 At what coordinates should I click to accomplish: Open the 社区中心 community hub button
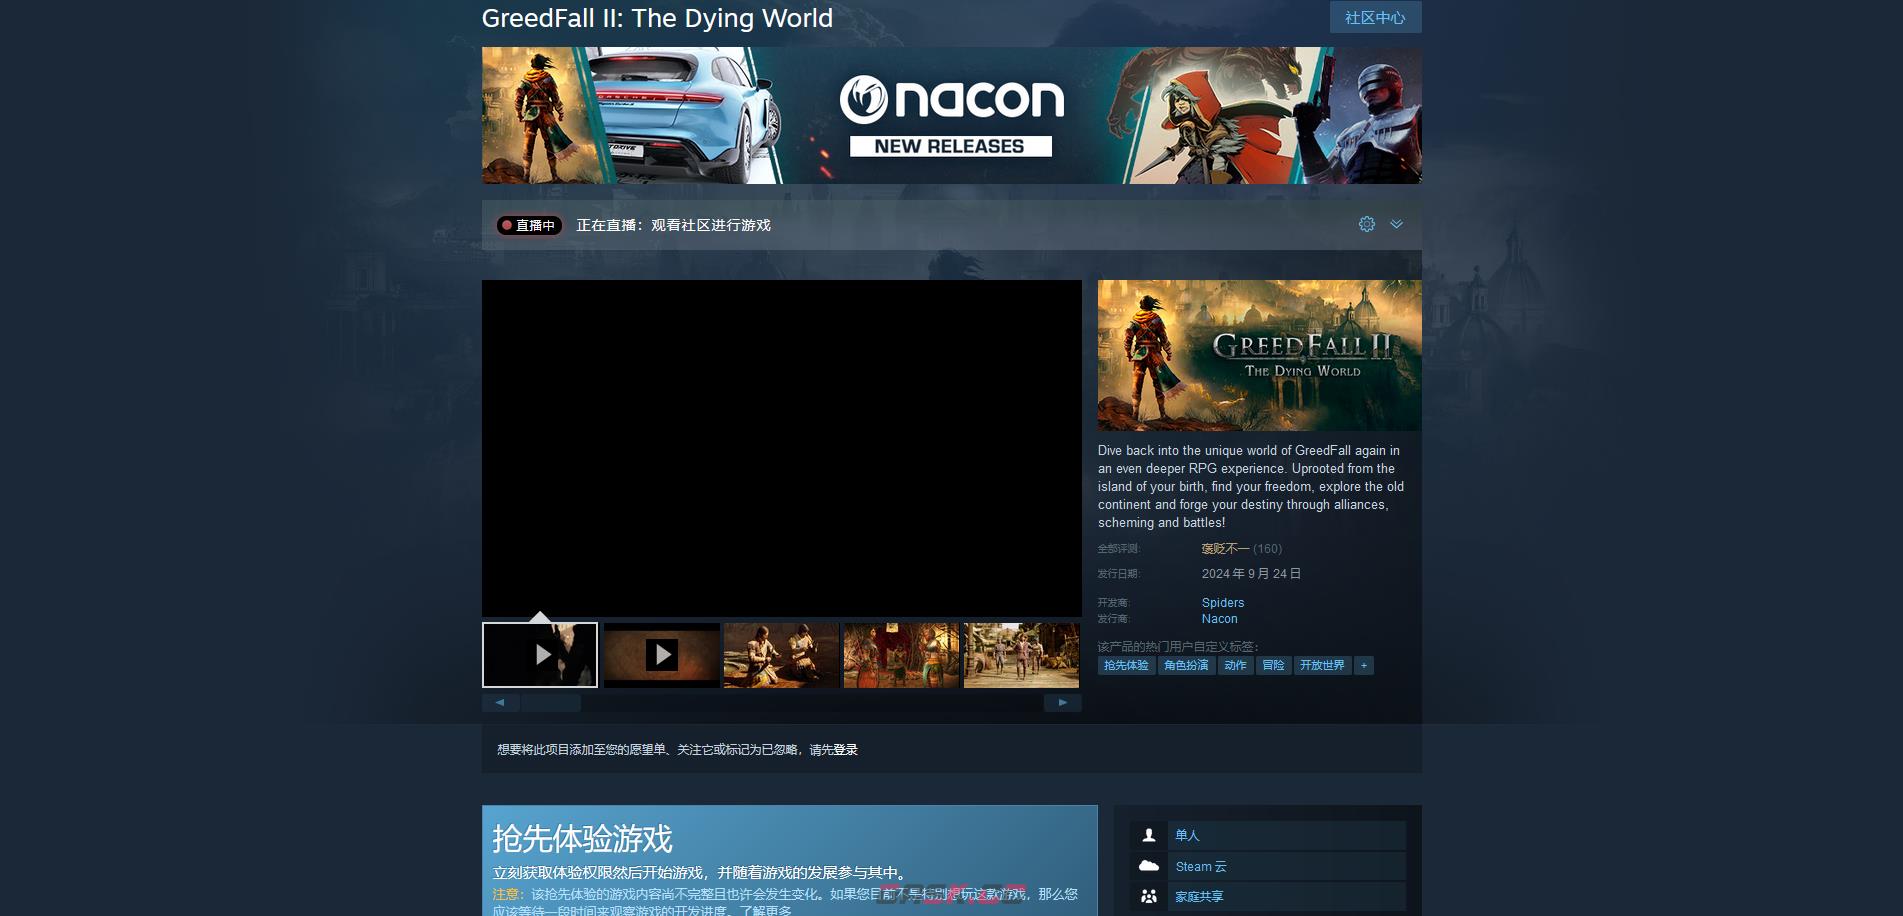point(1375,17)
